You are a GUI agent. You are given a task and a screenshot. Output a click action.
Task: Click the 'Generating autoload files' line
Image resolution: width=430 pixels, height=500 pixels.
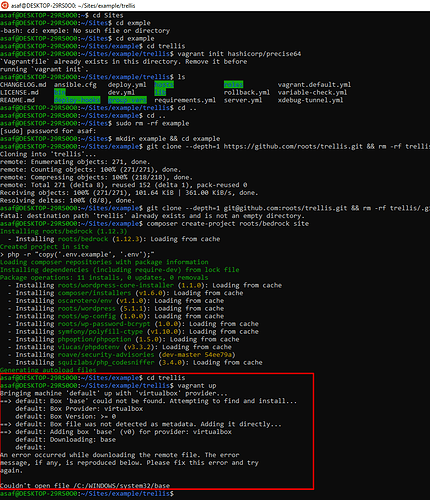click(48, 370)
